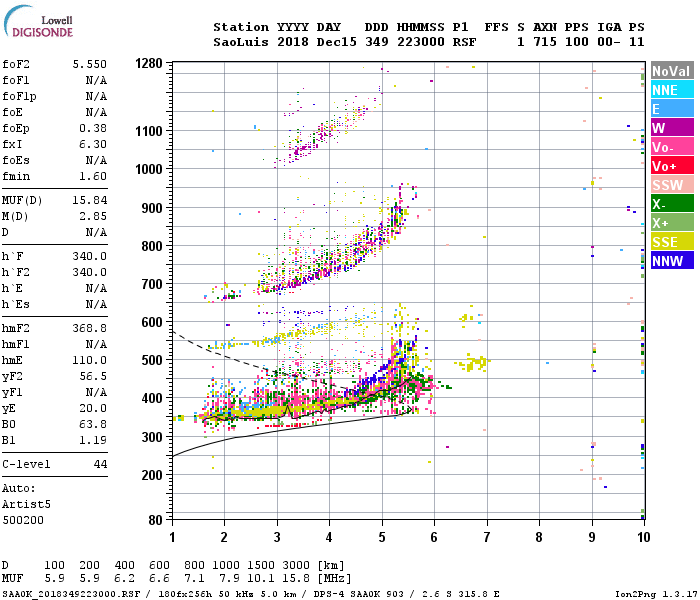Click the 600 km height axis label
The image size is (700, 600).
[152, 322]
